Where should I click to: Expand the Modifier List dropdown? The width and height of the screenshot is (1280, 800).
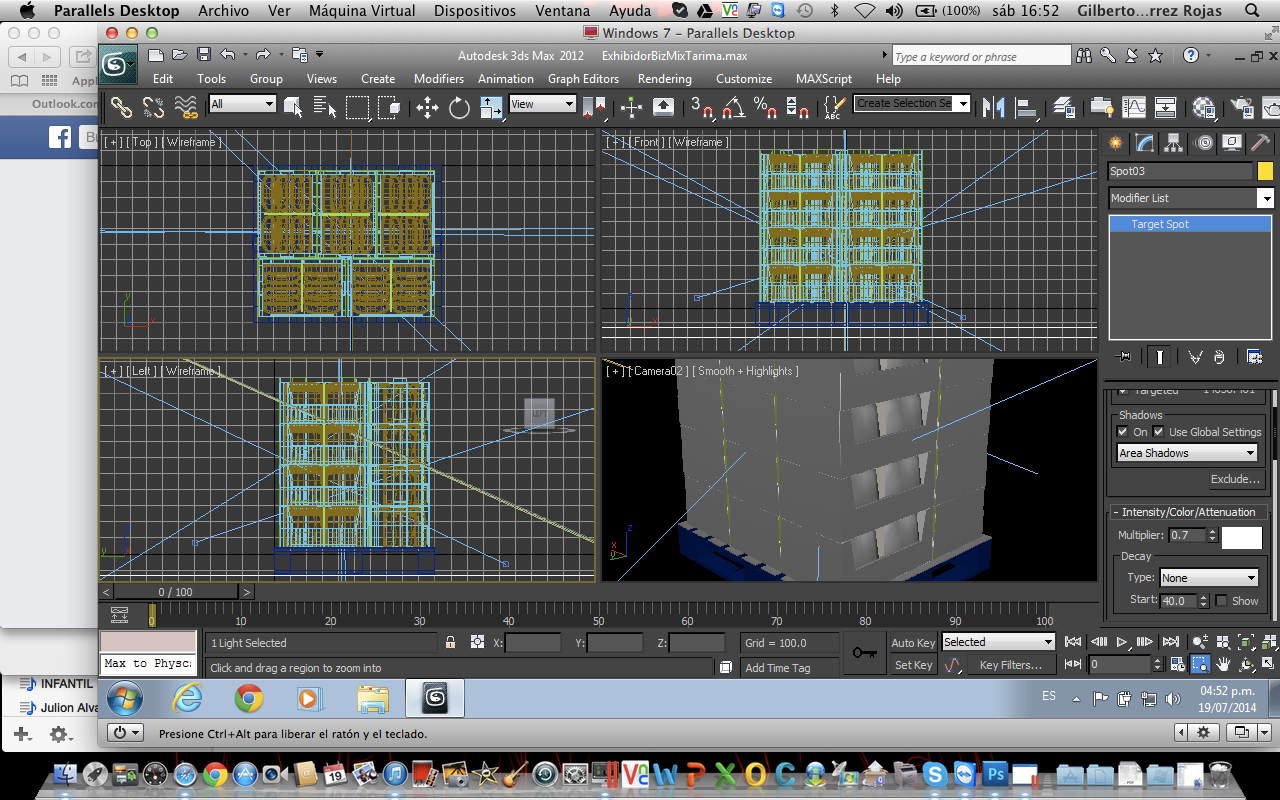pyautogui.click(x=1265, y=198)
